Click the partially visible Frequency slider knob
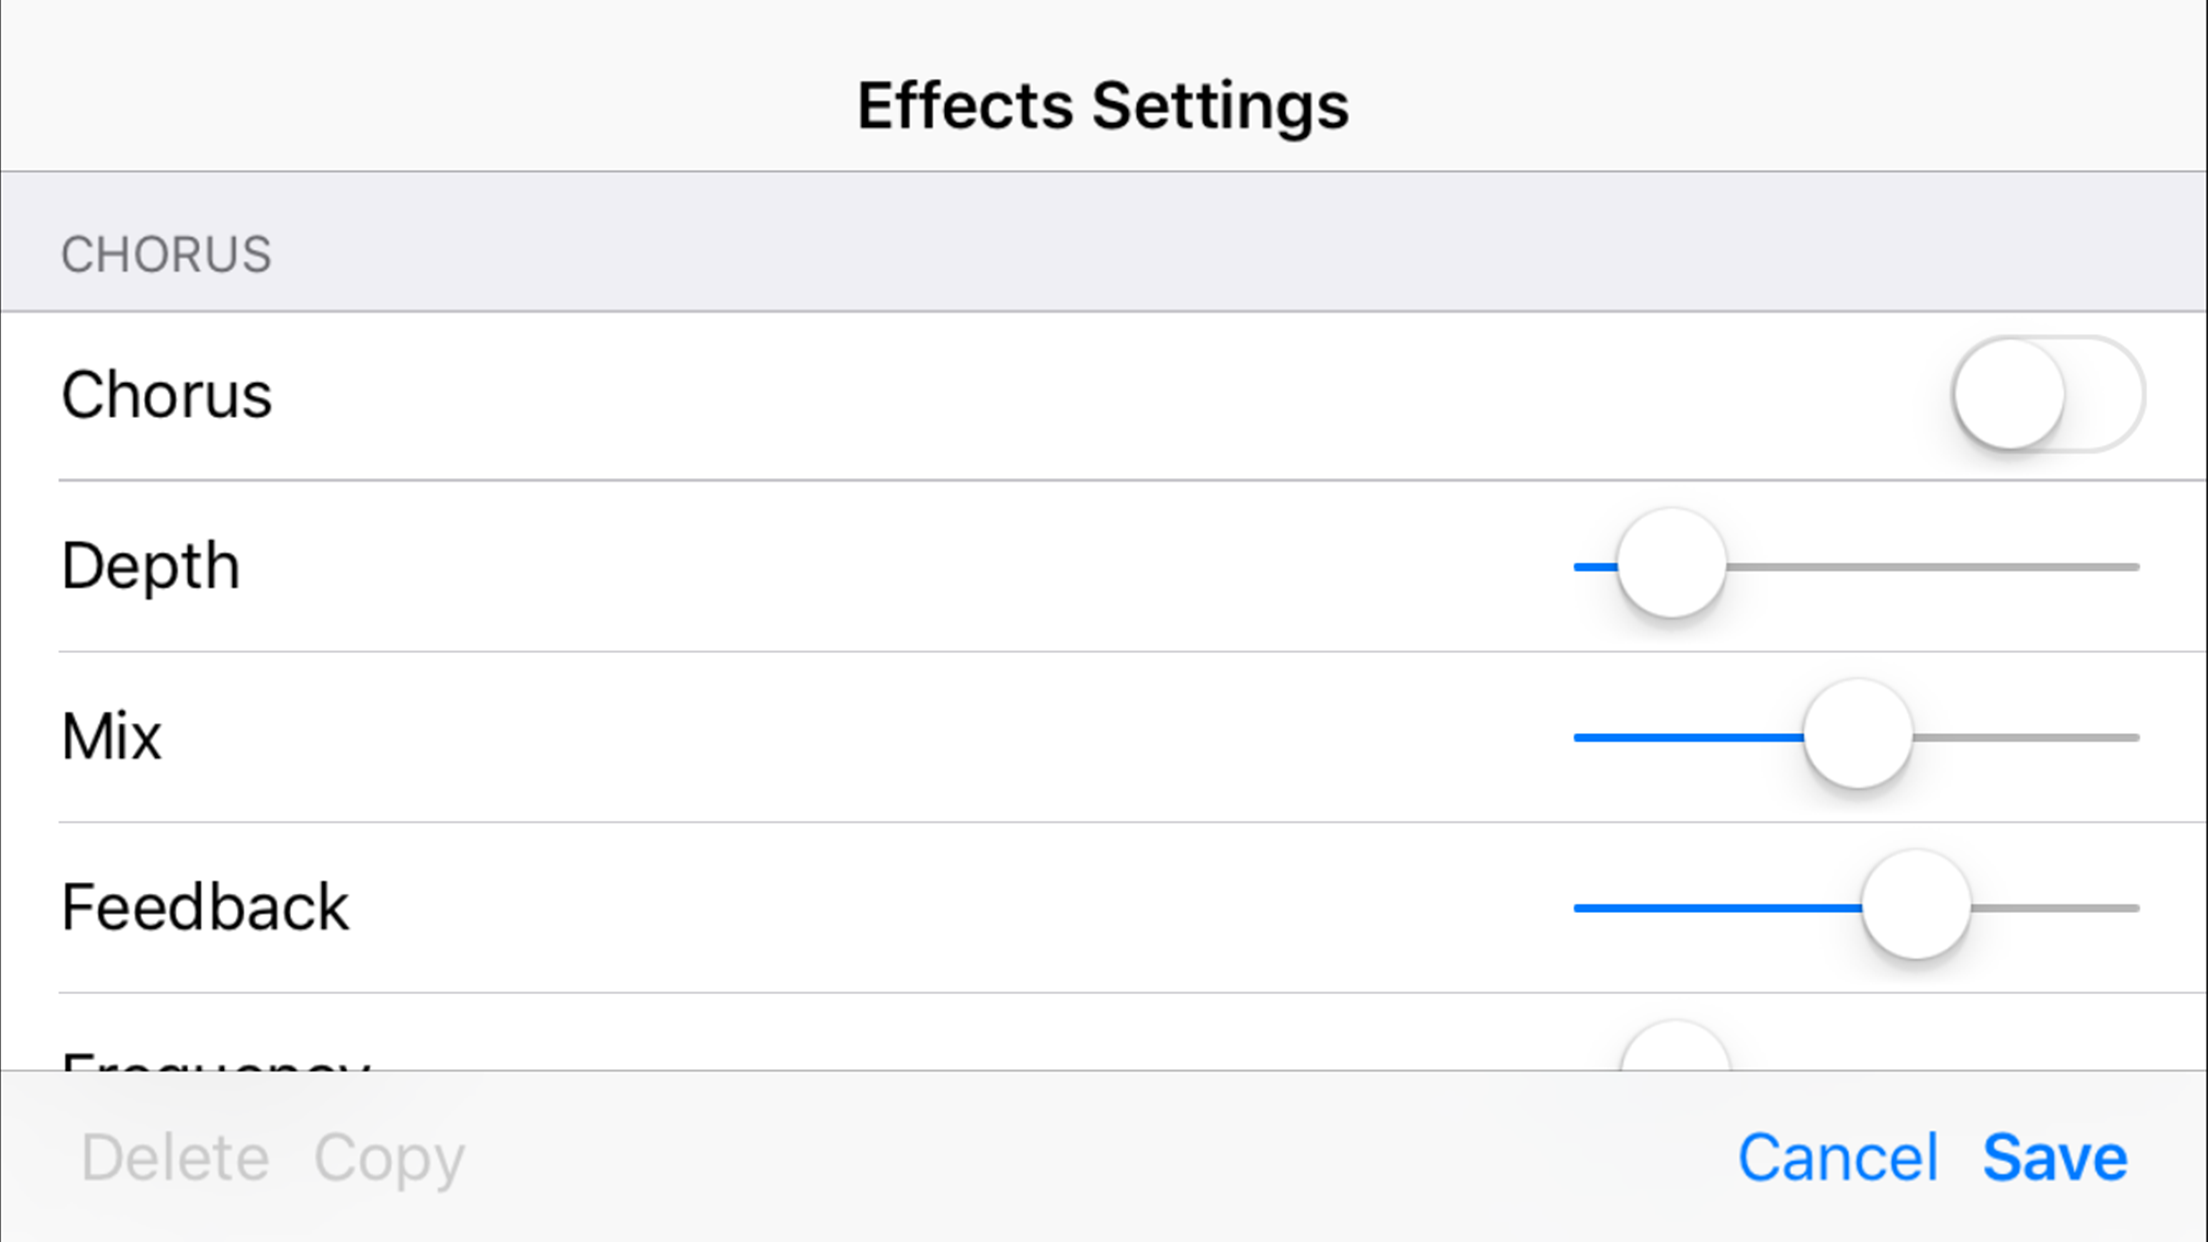The image size is (2208, 1242). [x=1675, y=1050]
